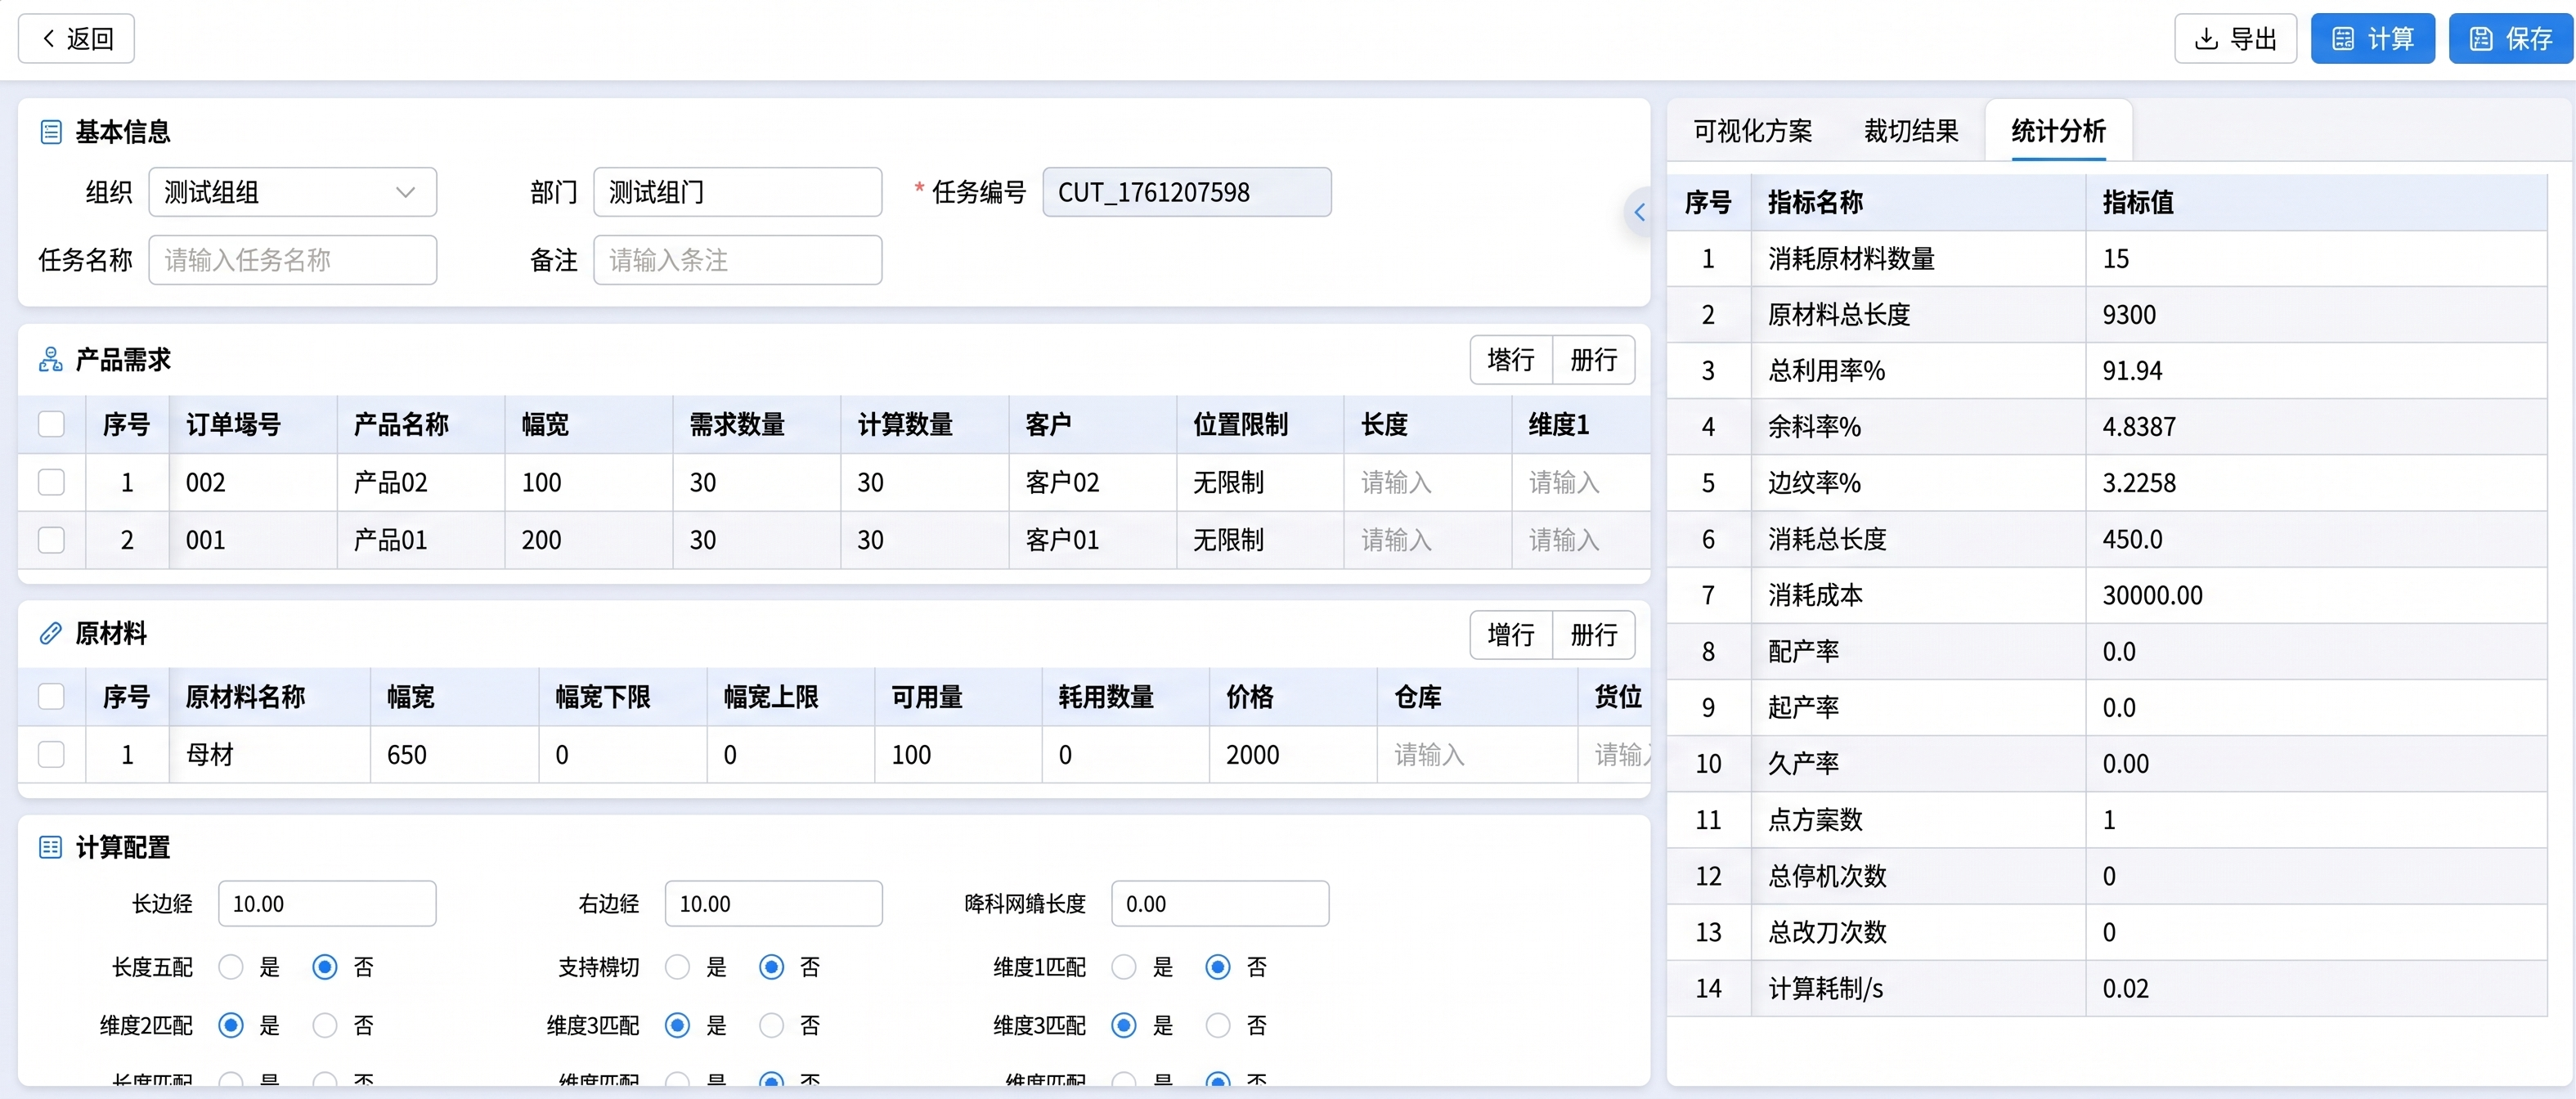Click the 保存 save button
This screenshot has width=2576, height=1099.
pyautogui.click(x=2510, y=39)
